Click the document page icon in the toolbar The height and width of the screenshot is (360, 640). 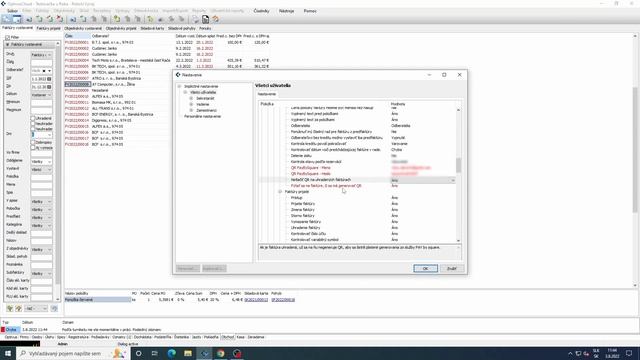click(x=205, y=19)
